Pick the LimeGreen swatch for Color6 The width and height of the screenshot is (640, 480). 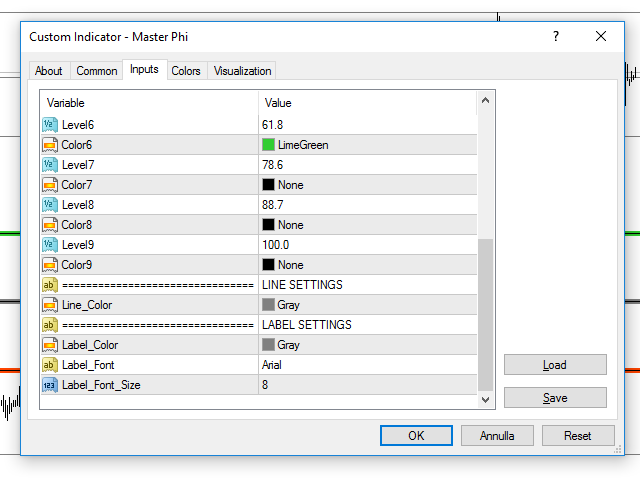[268, 145]
